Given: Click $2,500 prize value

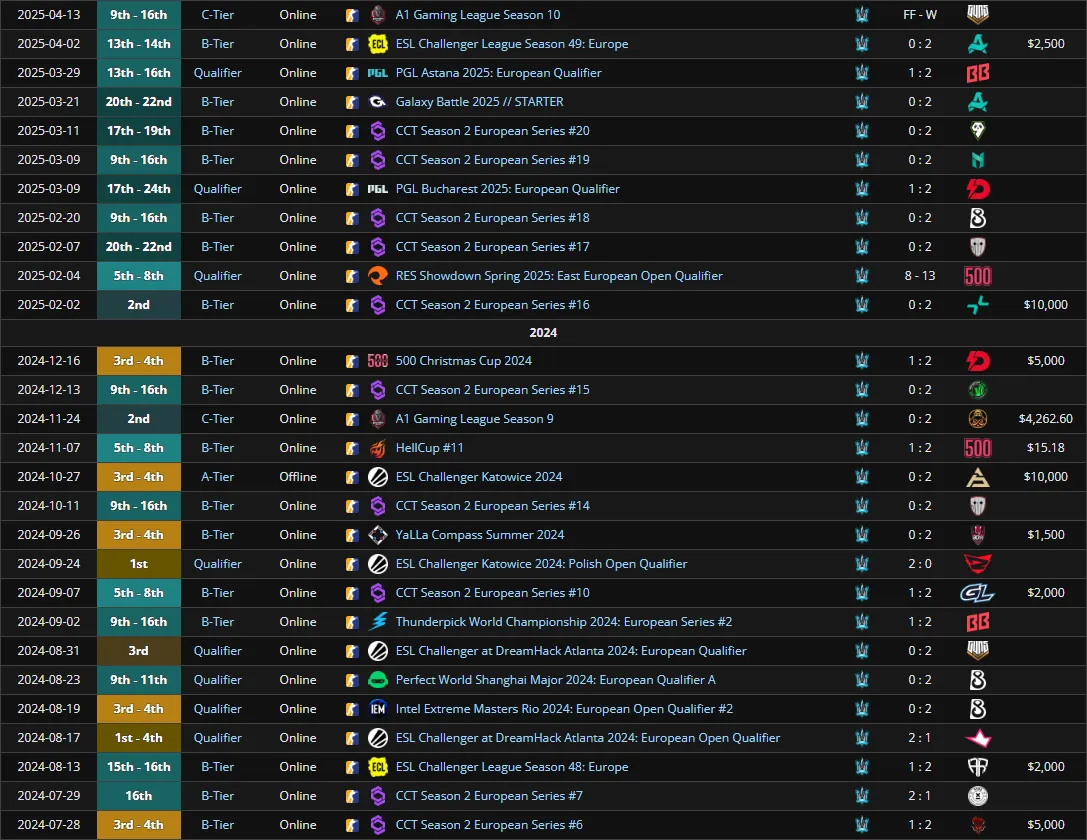Looking at the screenshot, I should 1045,44.
